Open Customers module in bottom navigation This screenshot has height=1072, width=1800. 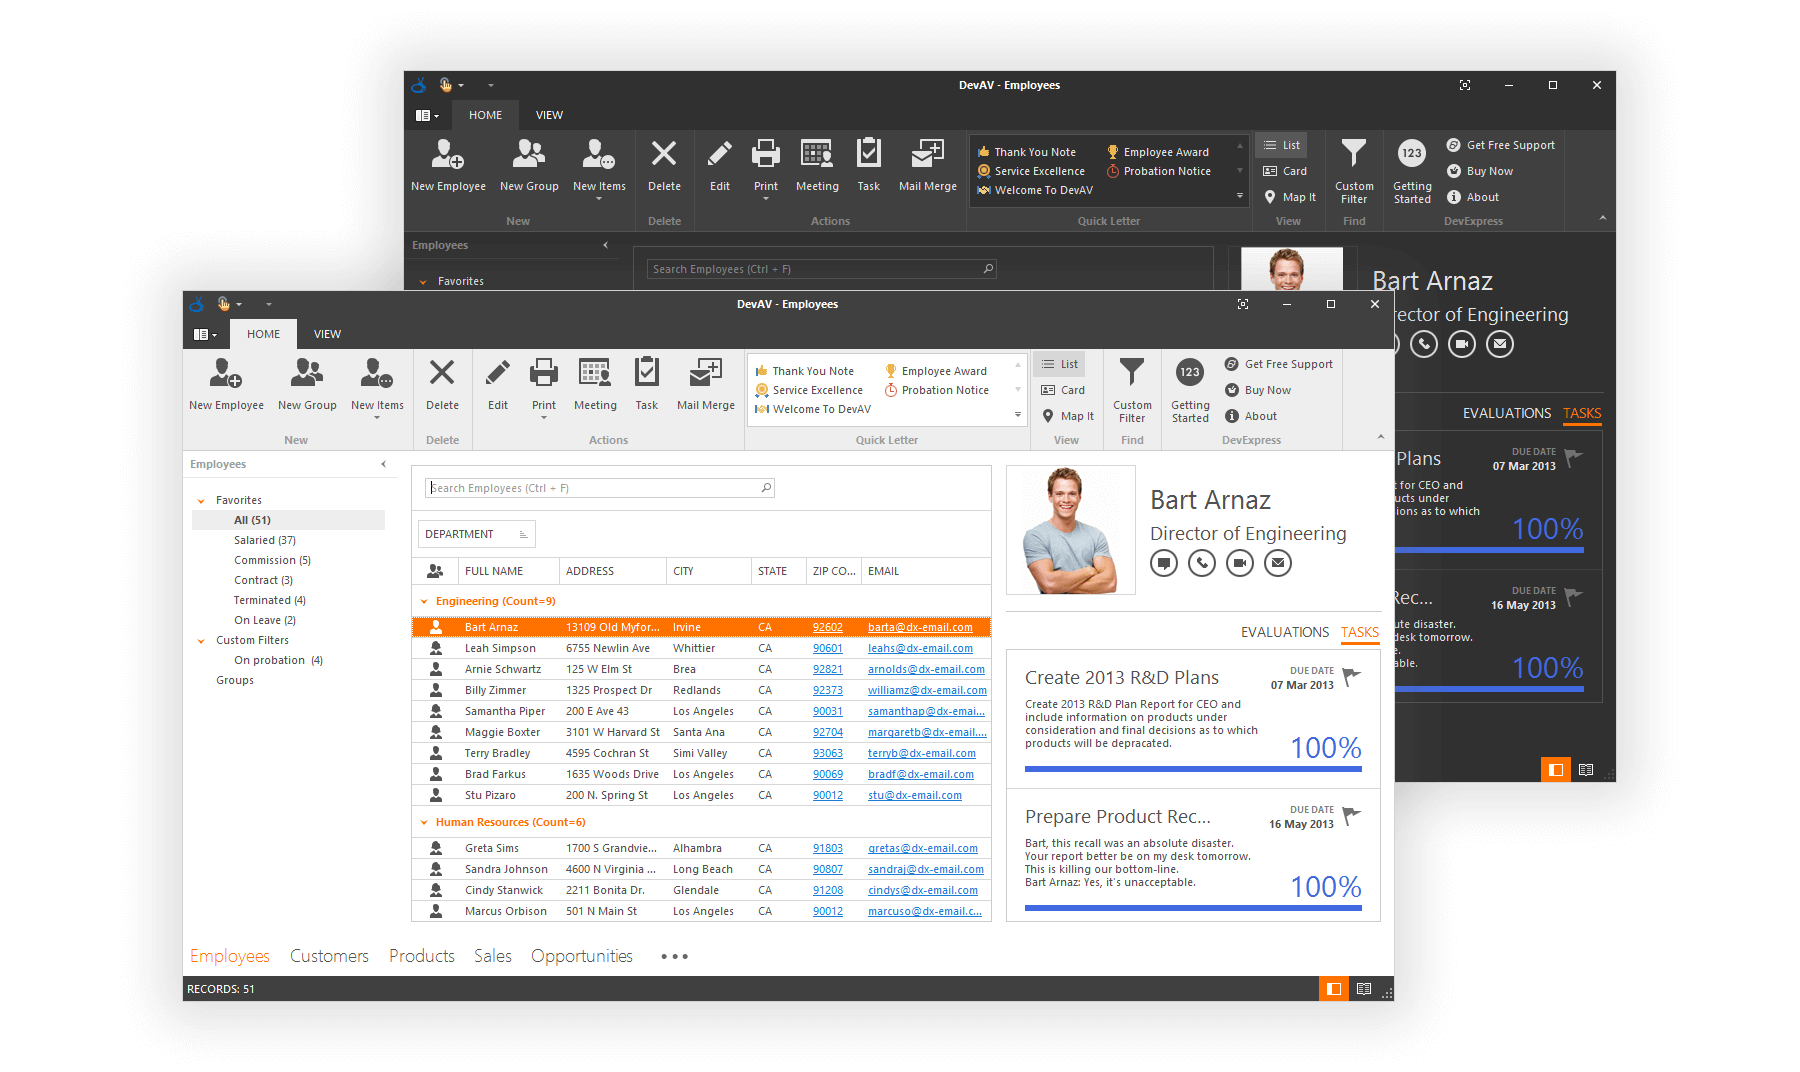[x=329, y=956]
